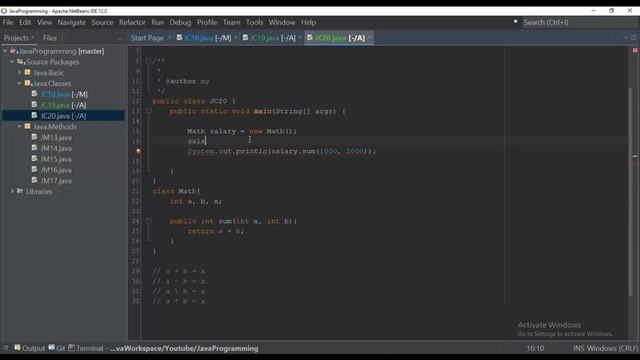Click the JC19.java file icon in tree
Image resolution: width=640 pixels, height=360 pixels.
tap(35, 104)
